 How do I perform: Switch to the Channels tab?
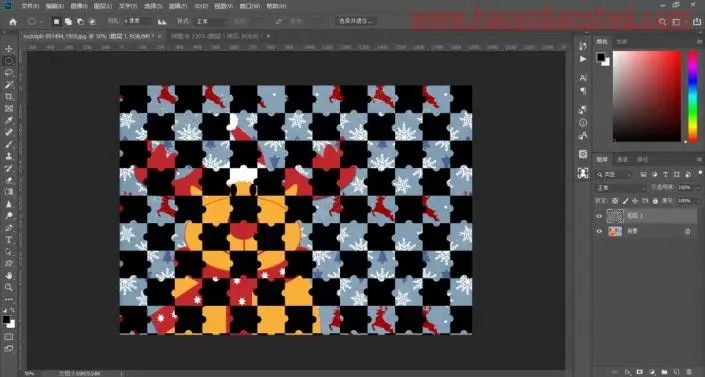(x=622, y=159)
